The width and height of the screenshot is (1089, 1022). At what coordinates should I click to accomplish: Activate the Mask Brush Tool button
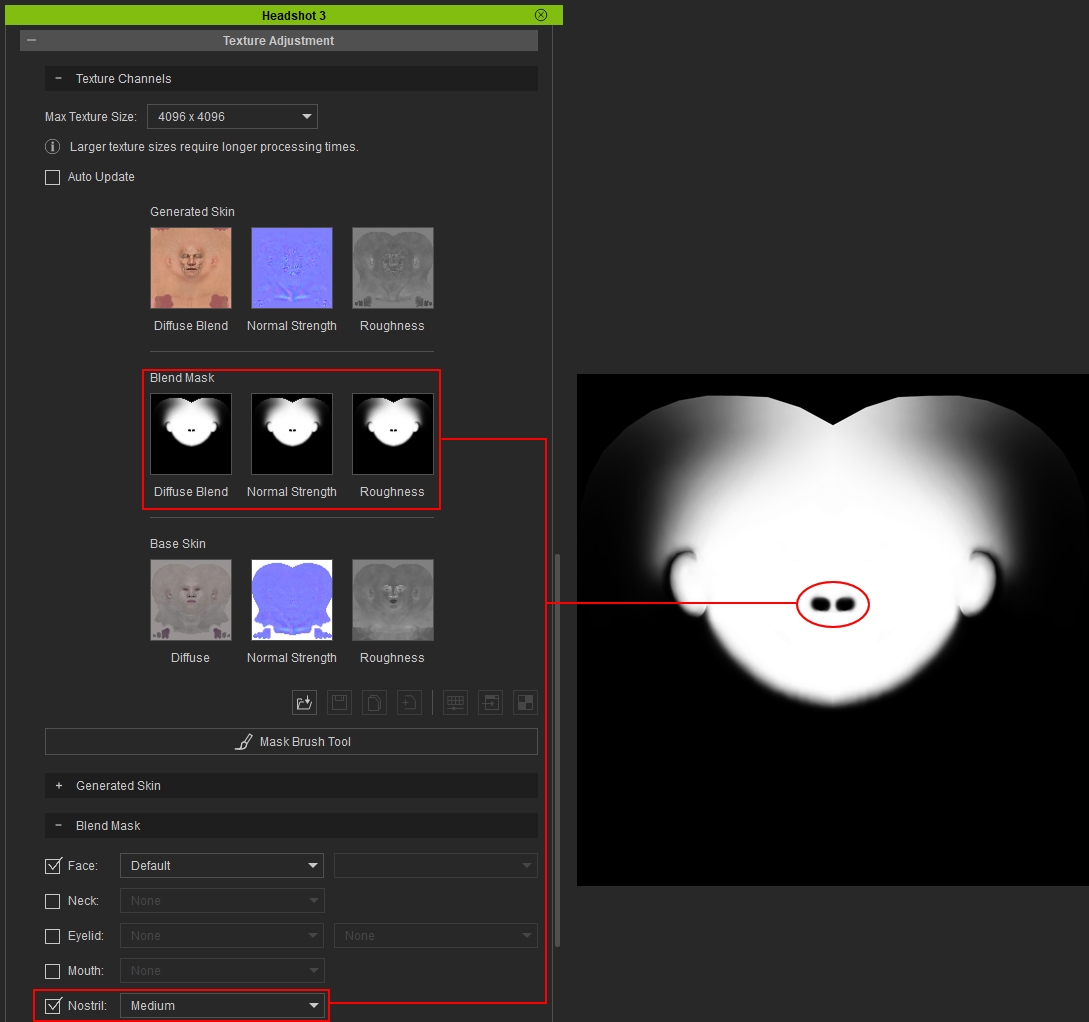[291, 742]
